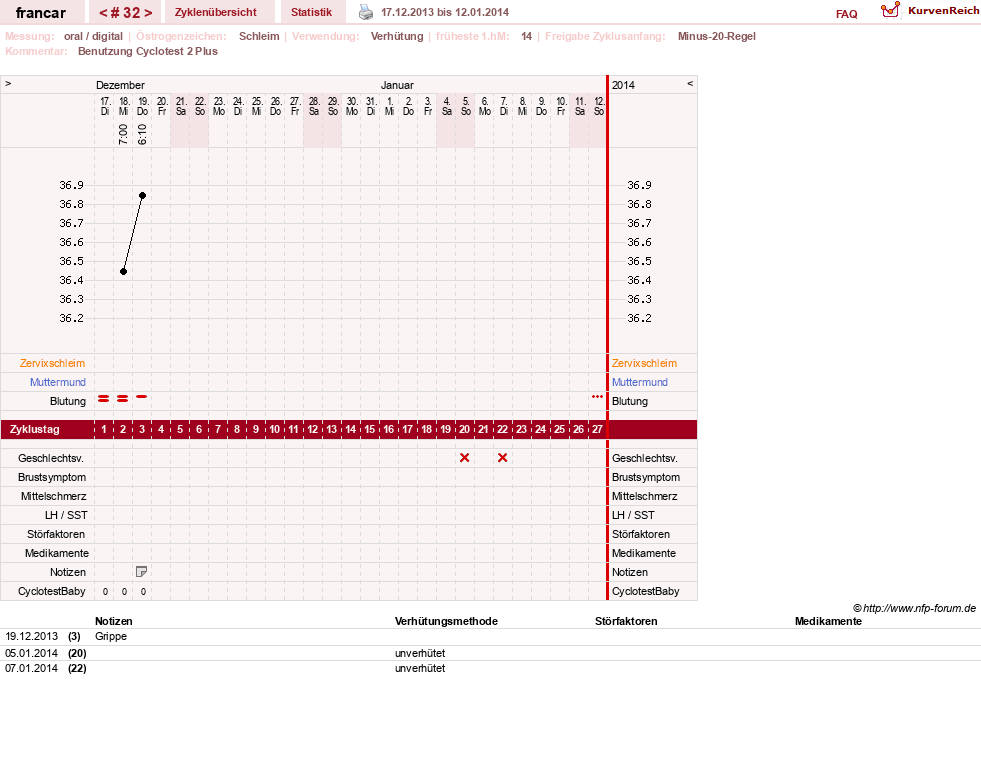Click the temperature point at 36.4

click(123, 271)
